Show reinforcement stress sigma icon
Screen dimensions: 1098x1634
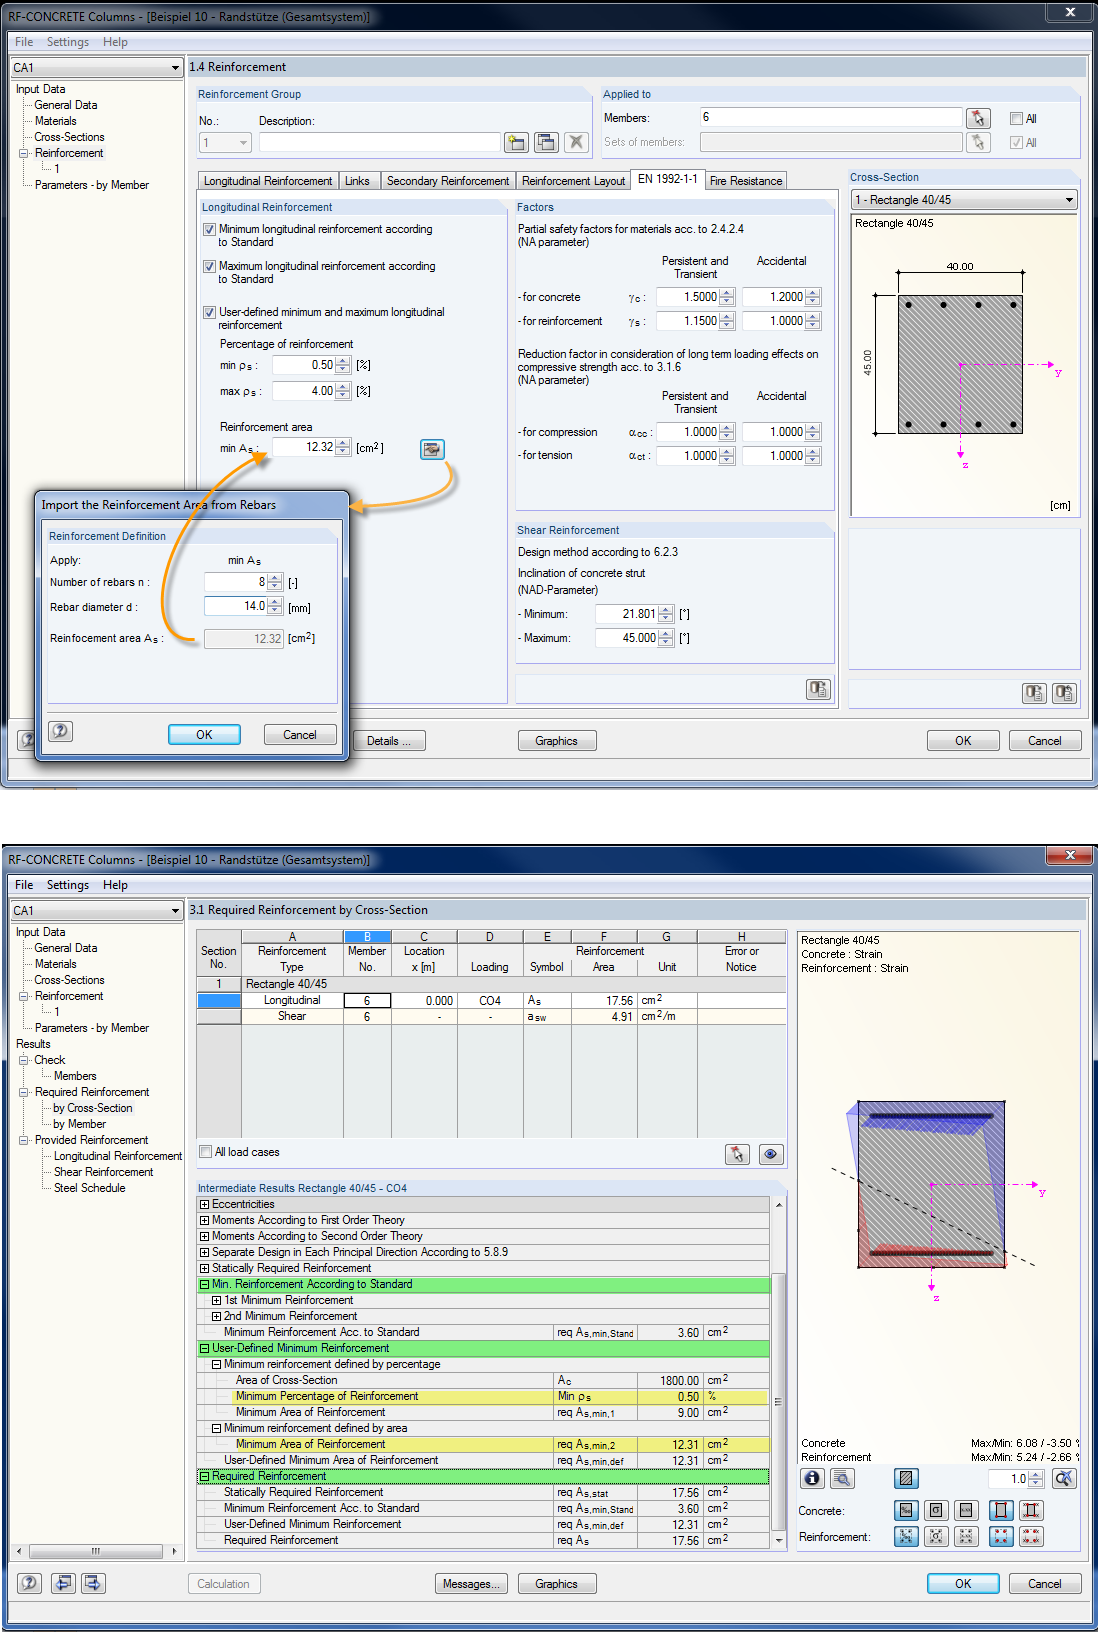(x=936, y=1536)
